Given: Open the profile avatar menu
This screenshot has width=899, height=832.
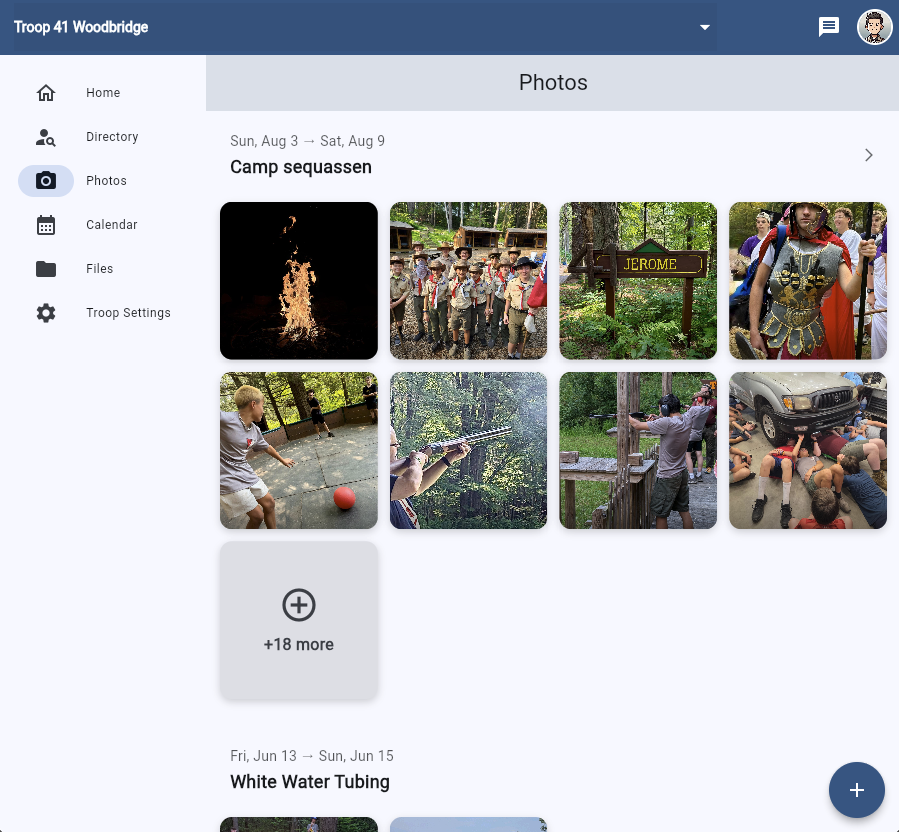Looking at the screenshot, I should point(875,27).
